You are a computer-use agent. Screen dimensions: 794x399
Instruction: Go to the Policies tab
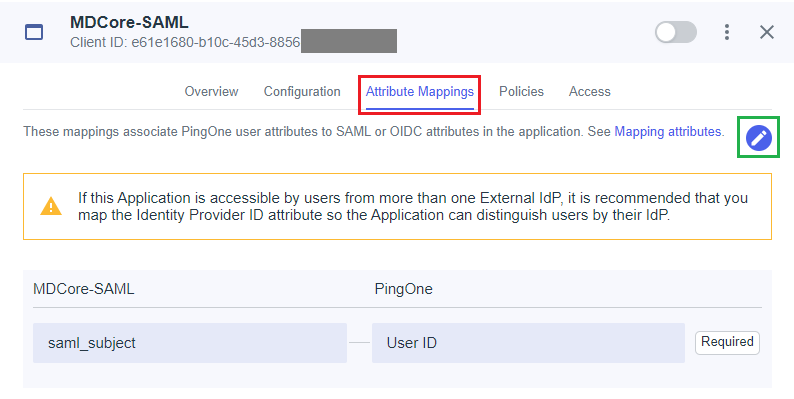[x=521, y=92]
